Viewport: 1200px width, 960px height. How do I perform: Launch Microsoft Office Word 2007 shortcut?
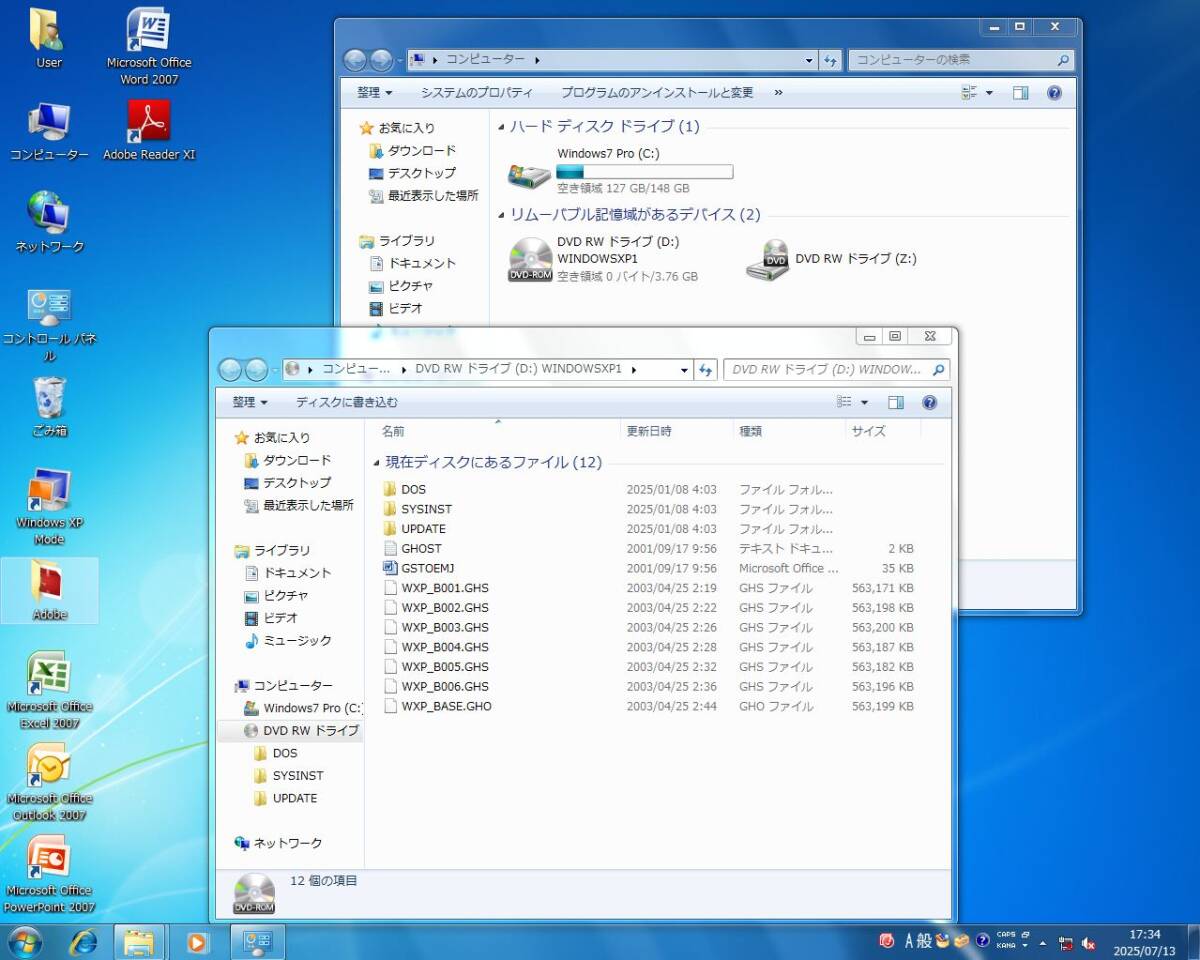[x=149, y=45]
